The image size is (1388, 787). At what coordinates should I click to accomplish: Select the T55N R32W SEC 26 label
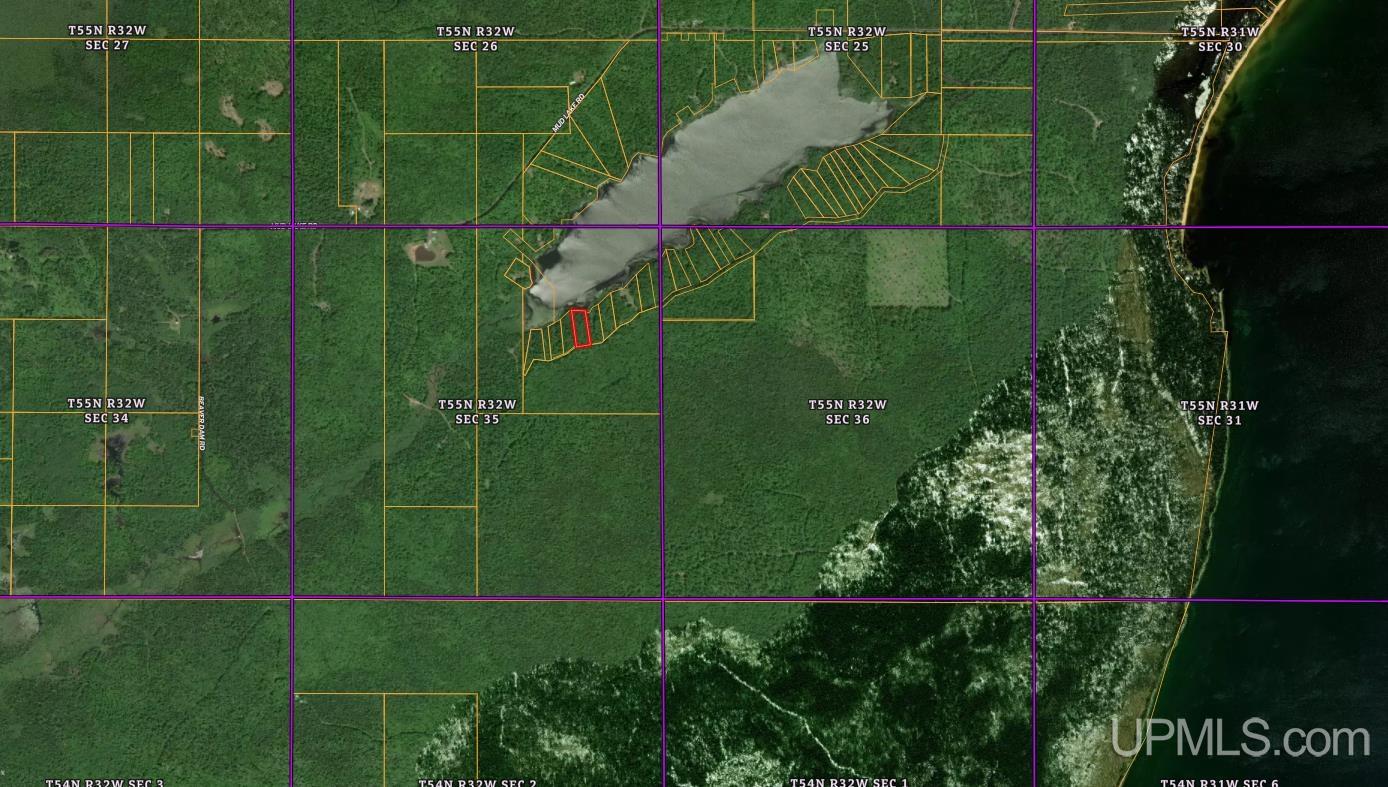coord(475,38)
